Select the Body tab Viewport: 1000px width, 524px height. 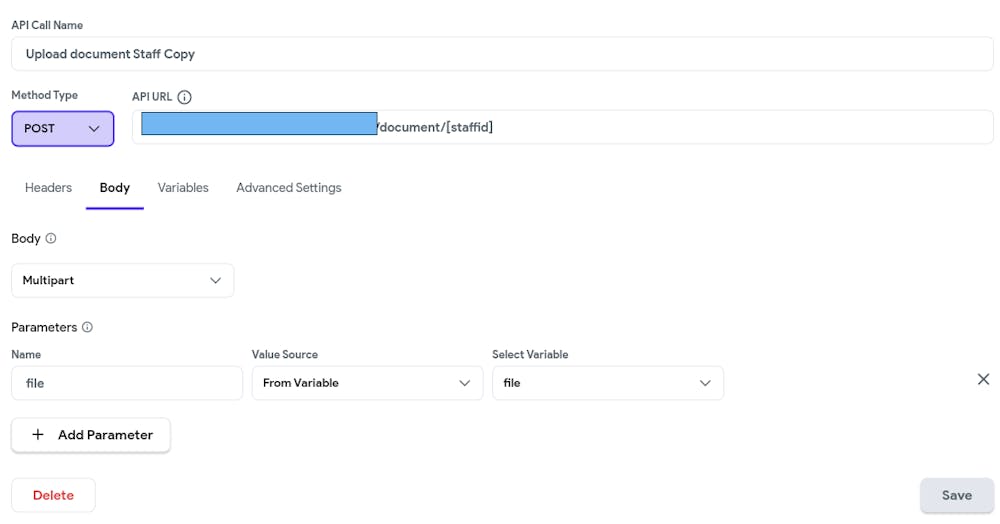point(115,188)
